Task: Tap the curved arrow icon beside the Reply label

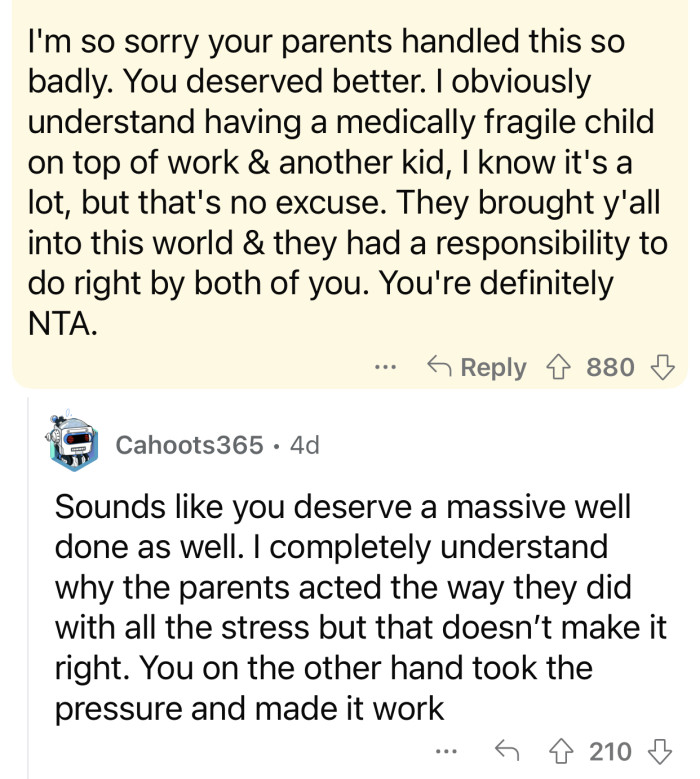Action: coord(440,367)
